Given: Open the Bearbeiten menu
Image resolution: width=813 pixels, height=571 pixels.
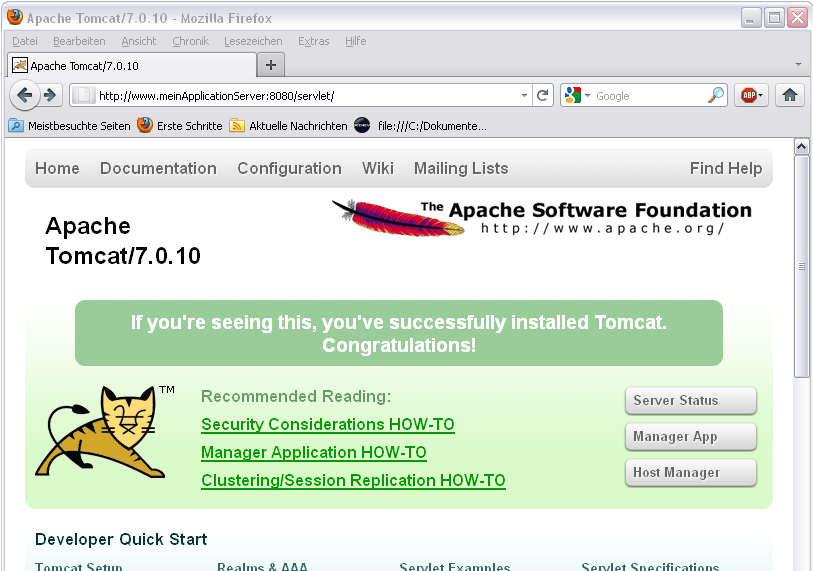Looking at the screenshot, I should pos(79,41).
